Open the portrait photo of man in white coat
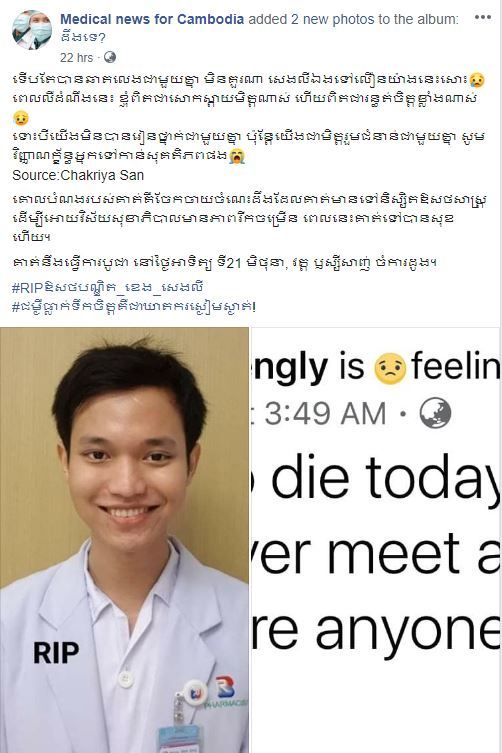This screenshot has height=753, width=502. click(x=124, y=540)
